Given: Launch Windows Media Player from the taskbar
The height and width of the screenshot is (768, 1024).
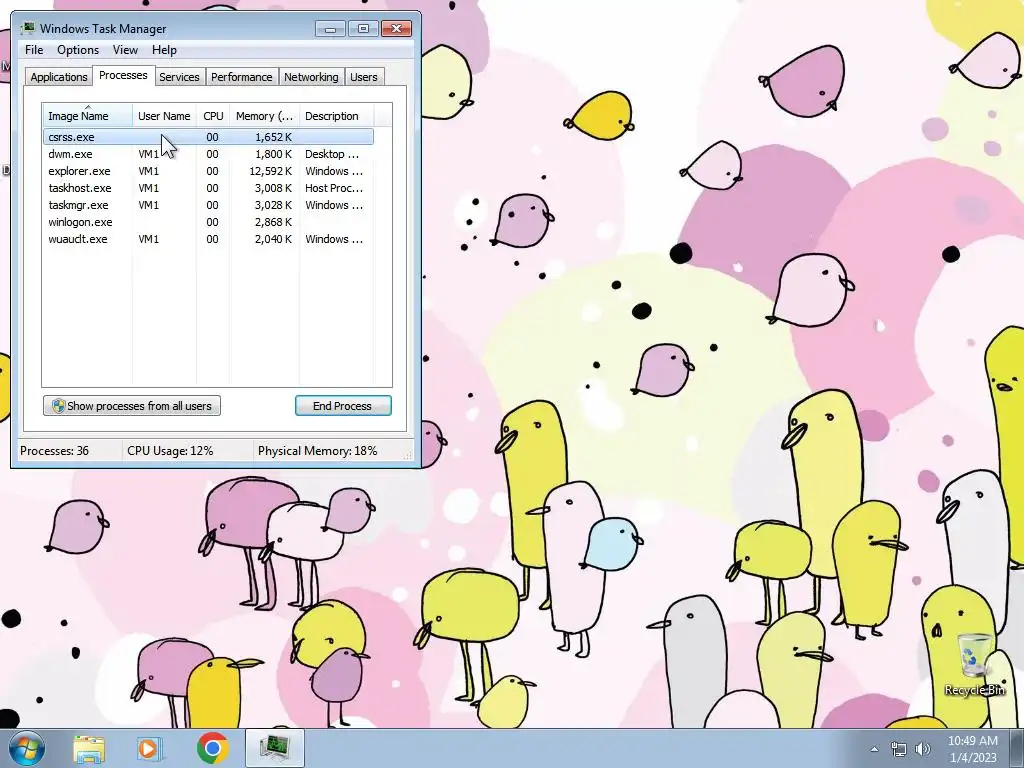Looking at the screenshot, I should [148, 748].
